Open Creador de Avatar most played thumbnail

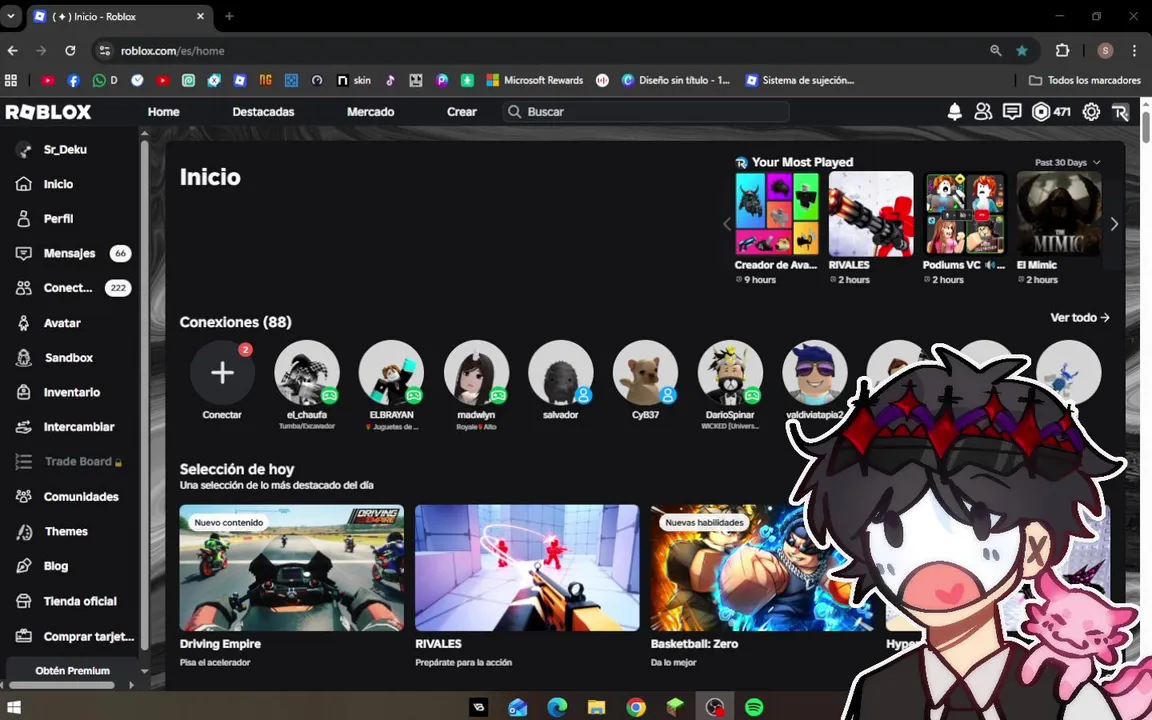[777, 214]
